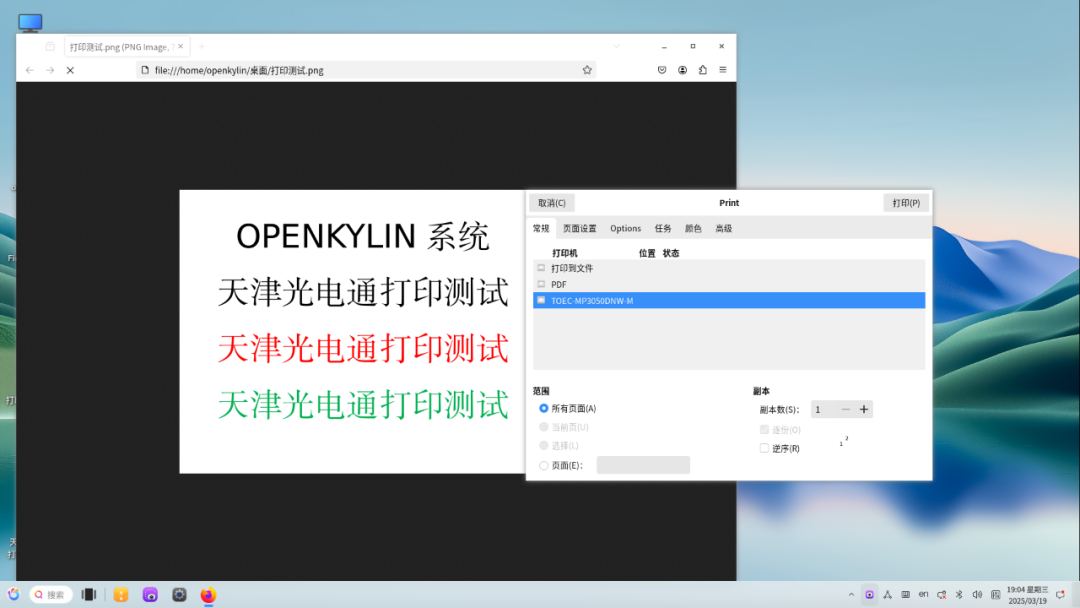Select the 所有页面(A) radio button

coord(544,408)
